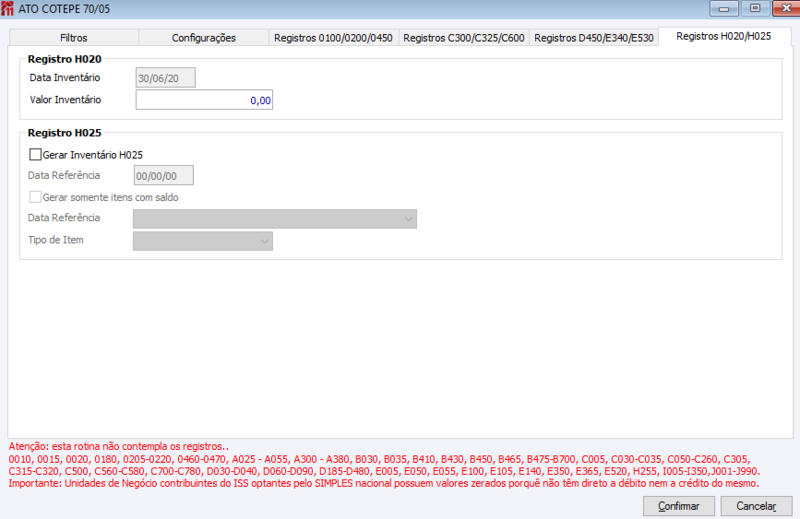Click the 'Registro H020' group heading

(64, 59)
